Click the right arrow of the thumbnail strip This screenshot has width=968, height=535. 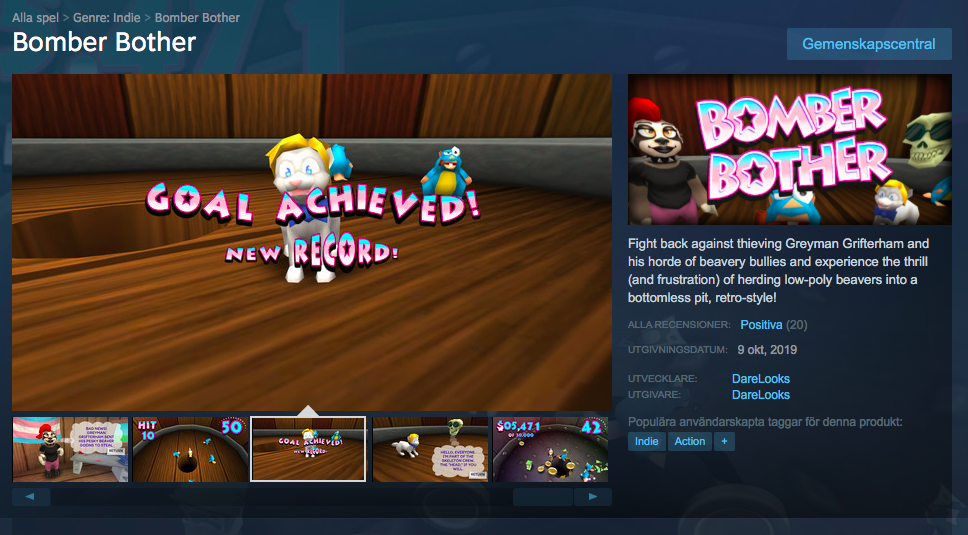pos(593,497)
